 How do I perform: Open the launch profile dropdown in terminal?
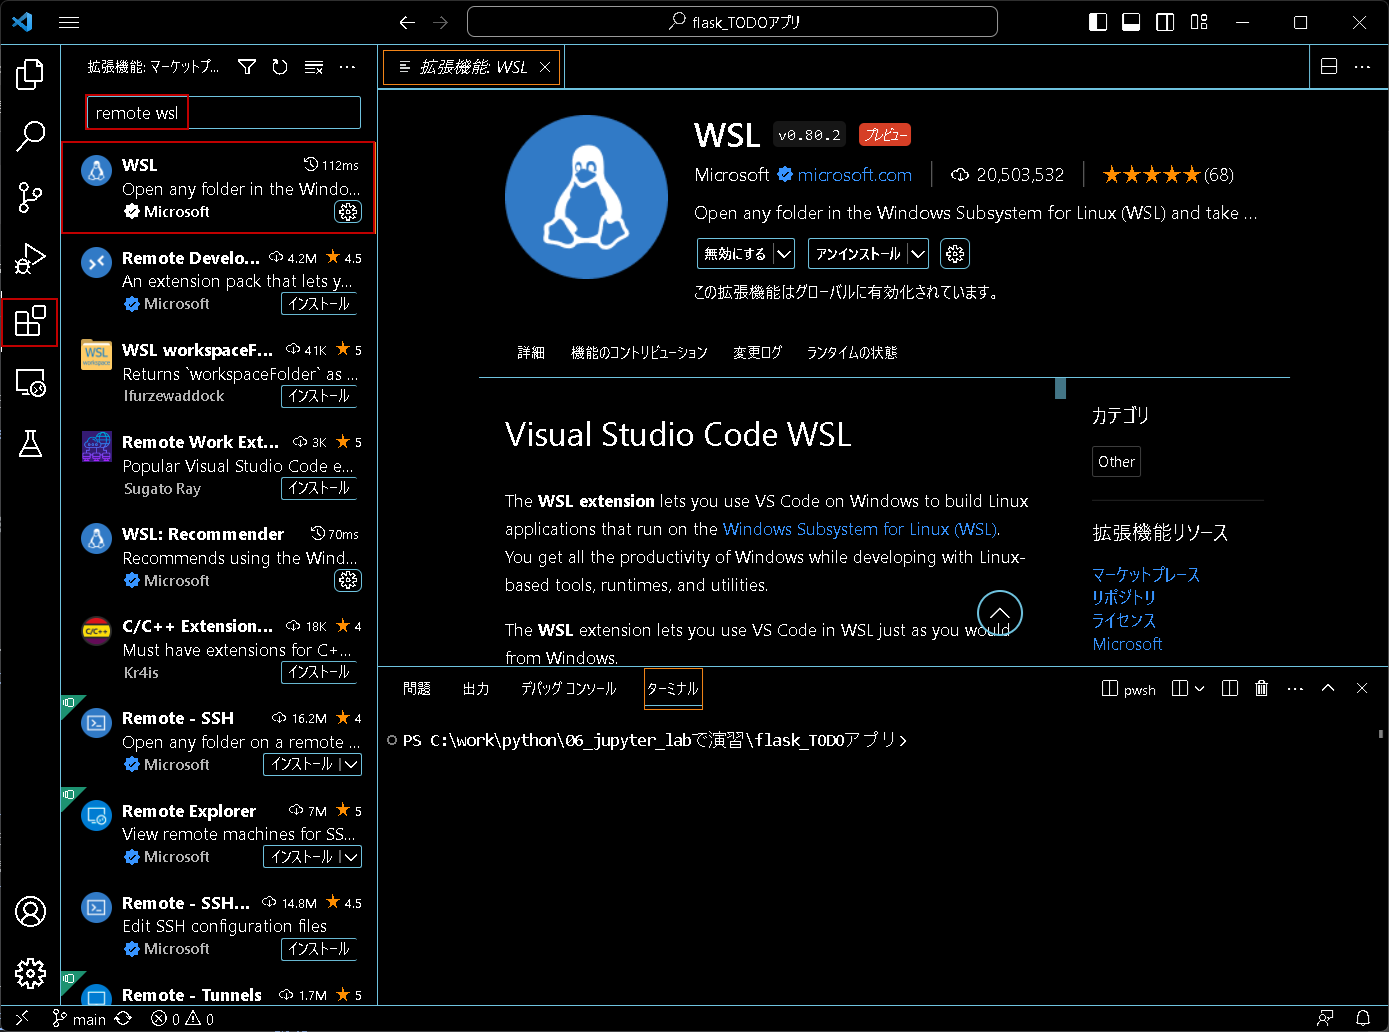(1199, 688)
